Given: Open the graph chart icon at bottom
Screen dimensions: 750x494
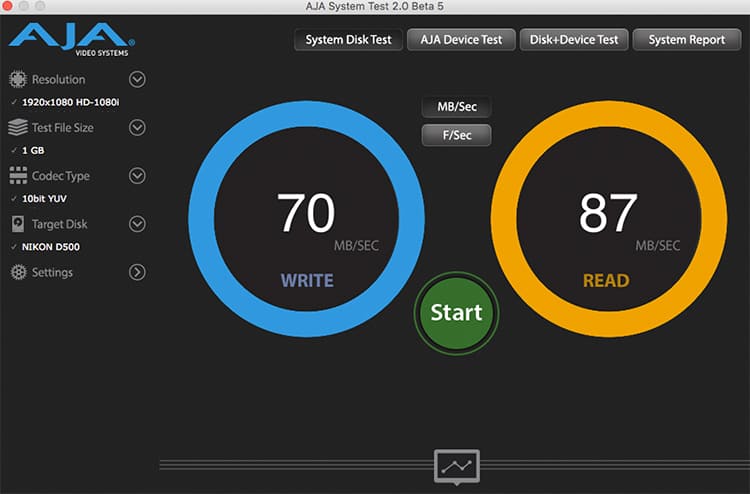Looking at the screenshot, I should click(456, 466).
